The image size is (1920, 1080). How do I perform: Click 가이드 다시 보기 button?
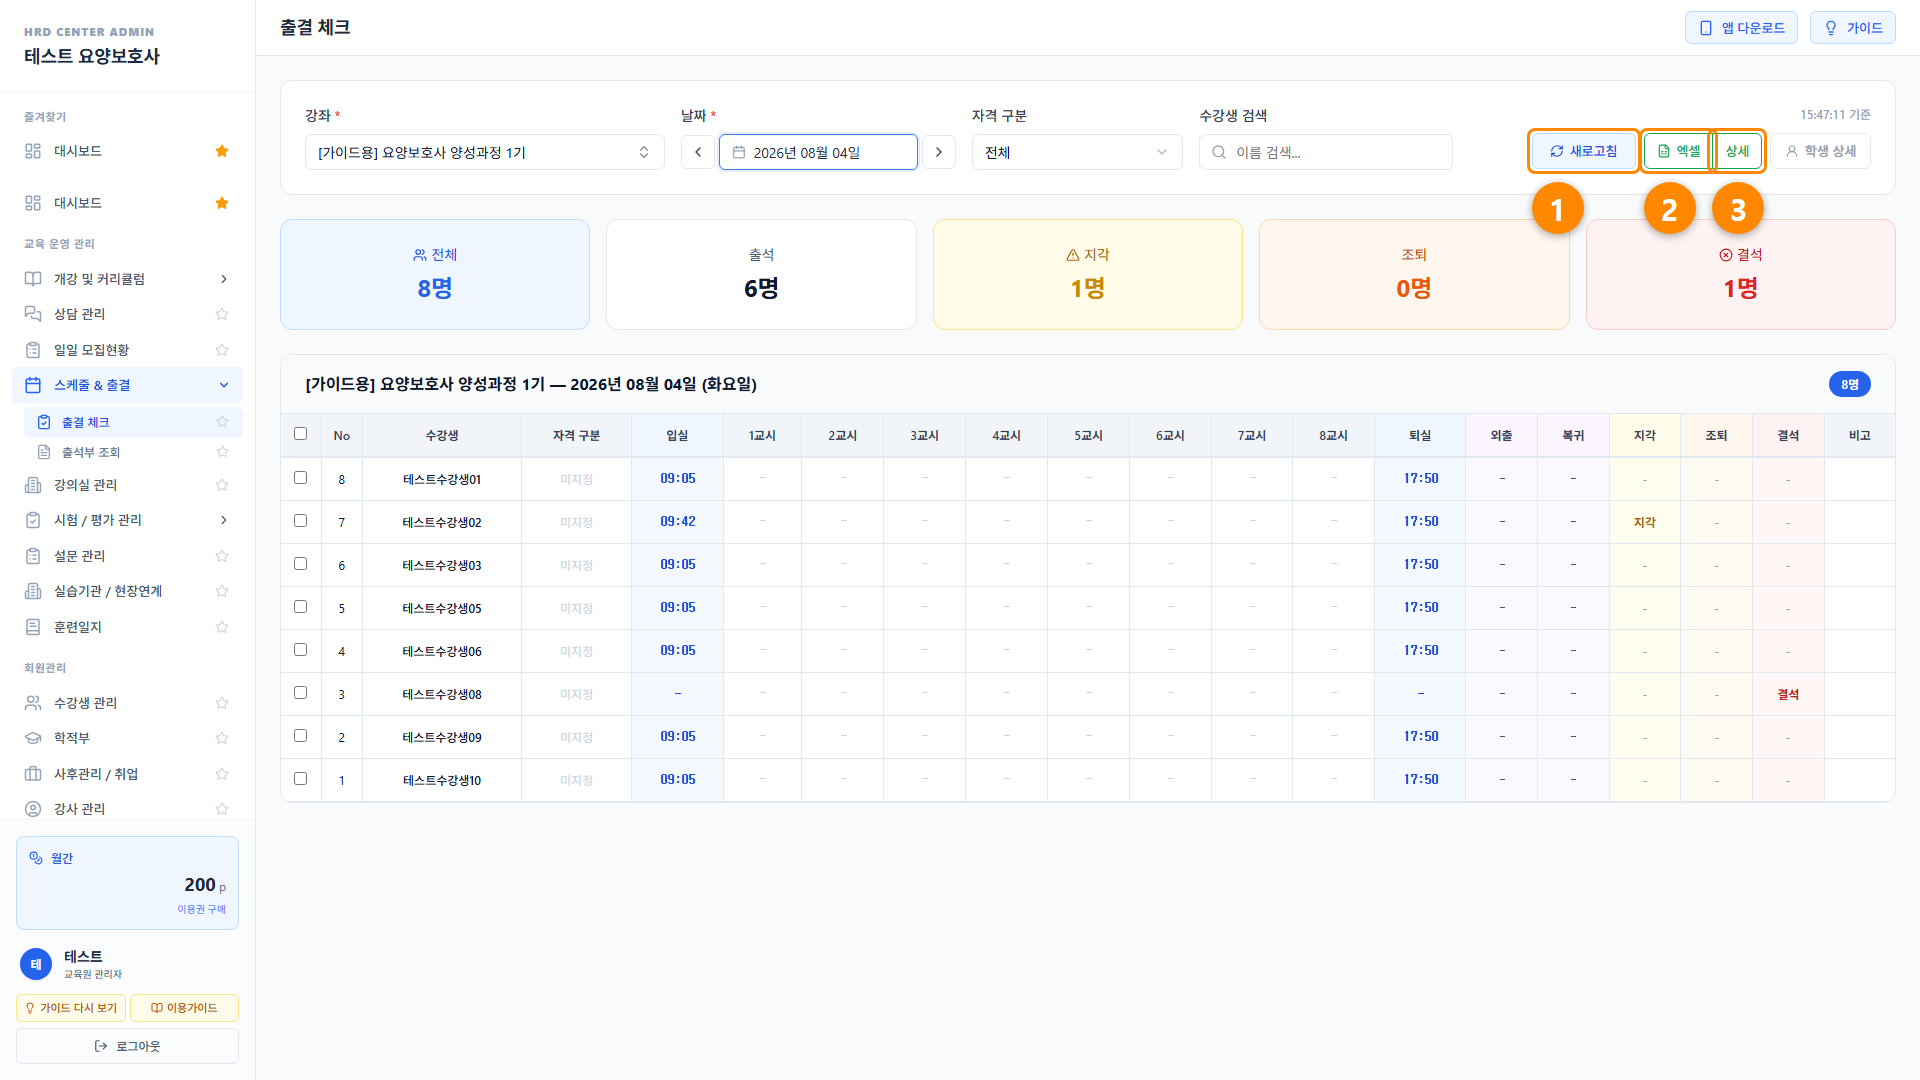pyautogui.click(x=71, y=1008)
